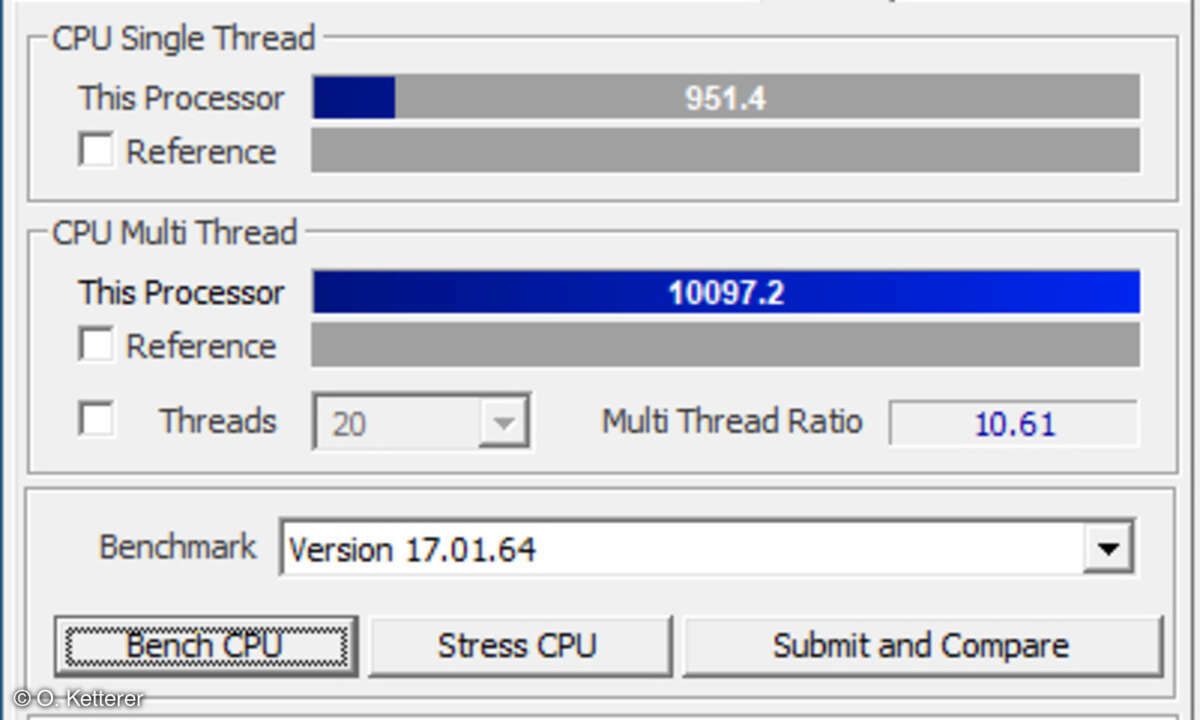Image resolution: width=1200 pixels, height=720 pixels.
Task: Click This Processor label under Single Thread
Action: 182,98
